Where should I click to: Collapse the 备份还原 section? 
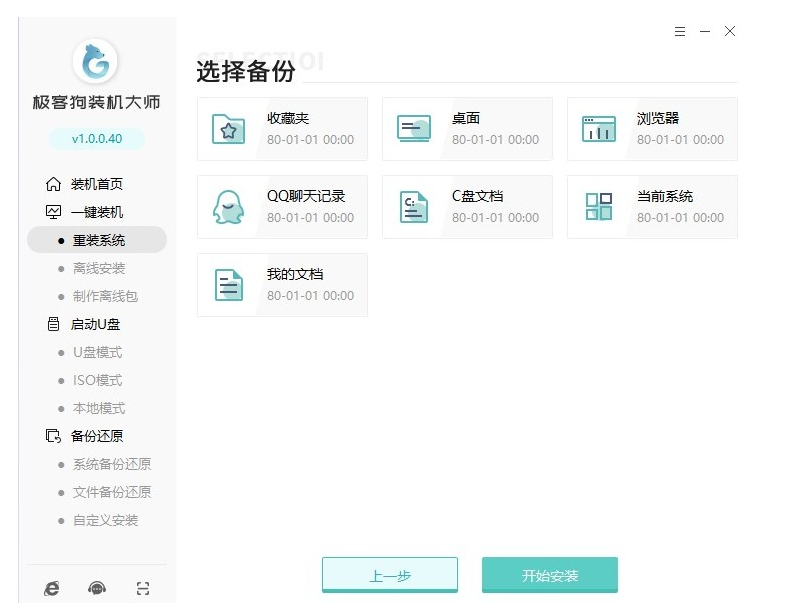pyautogui.click(x=96, y=436)
